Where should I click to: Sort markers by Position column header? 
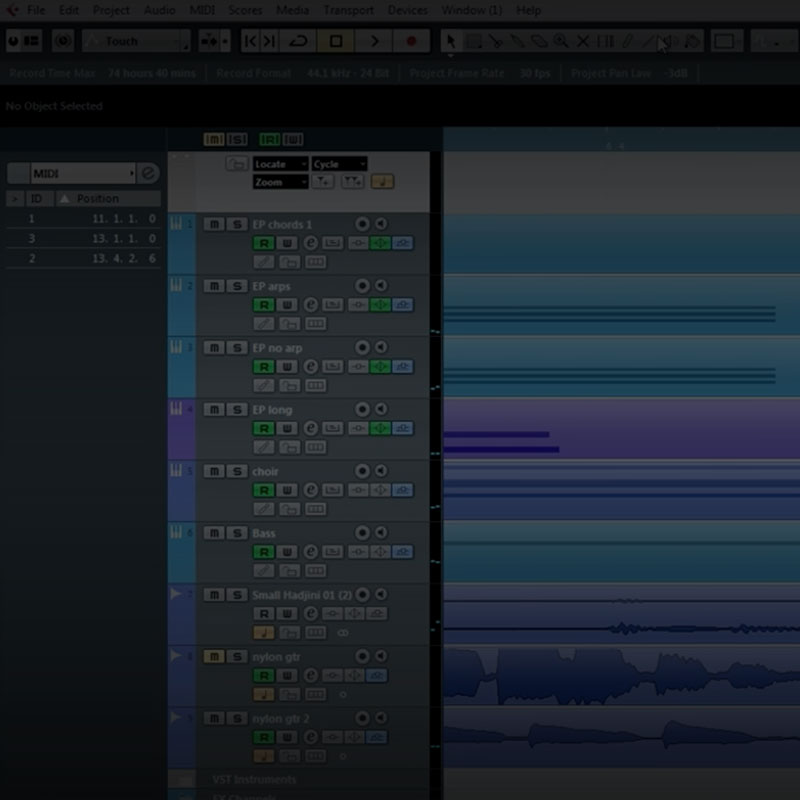[x=108, y=198]
